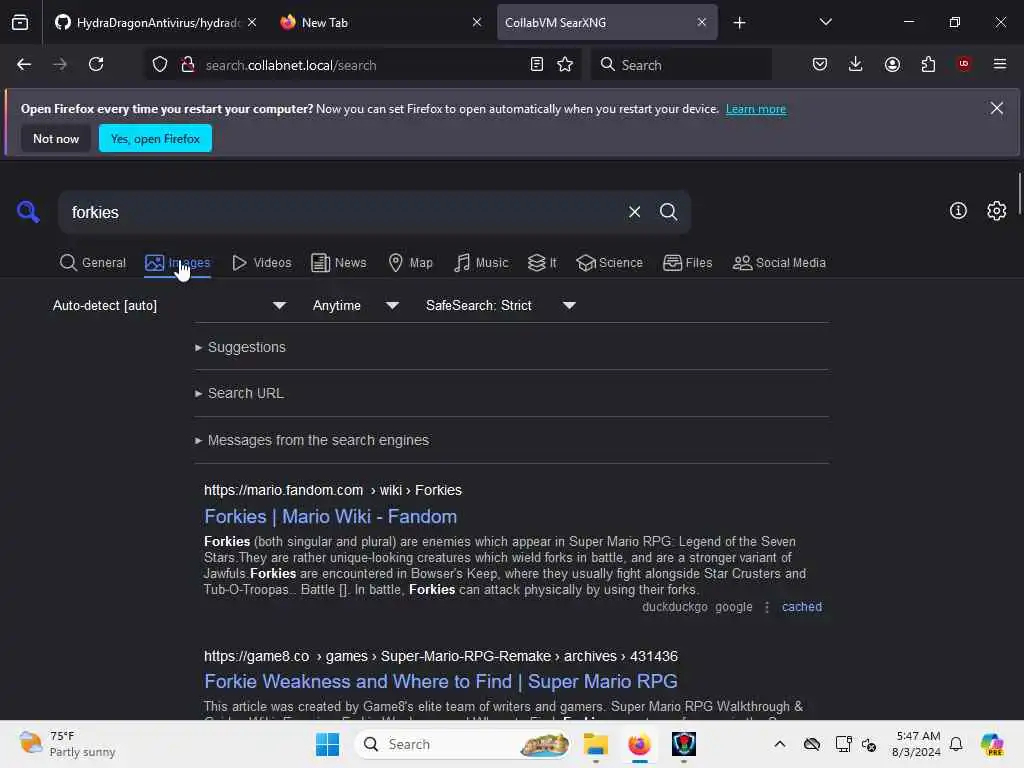This screenshot has width=1024, height=768.
Task: Toggle reader view icon in address bar
Action: click(537, 64)
